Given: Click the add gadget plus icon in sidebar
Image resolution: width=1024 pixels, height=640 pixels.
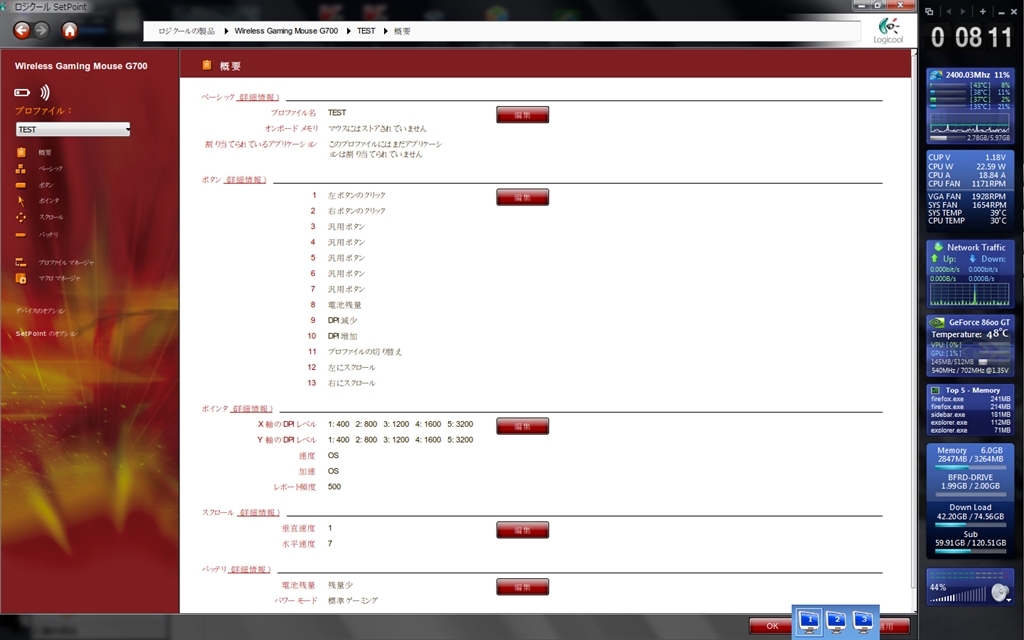Looking at the screenshot, I should tap(982, 12).
